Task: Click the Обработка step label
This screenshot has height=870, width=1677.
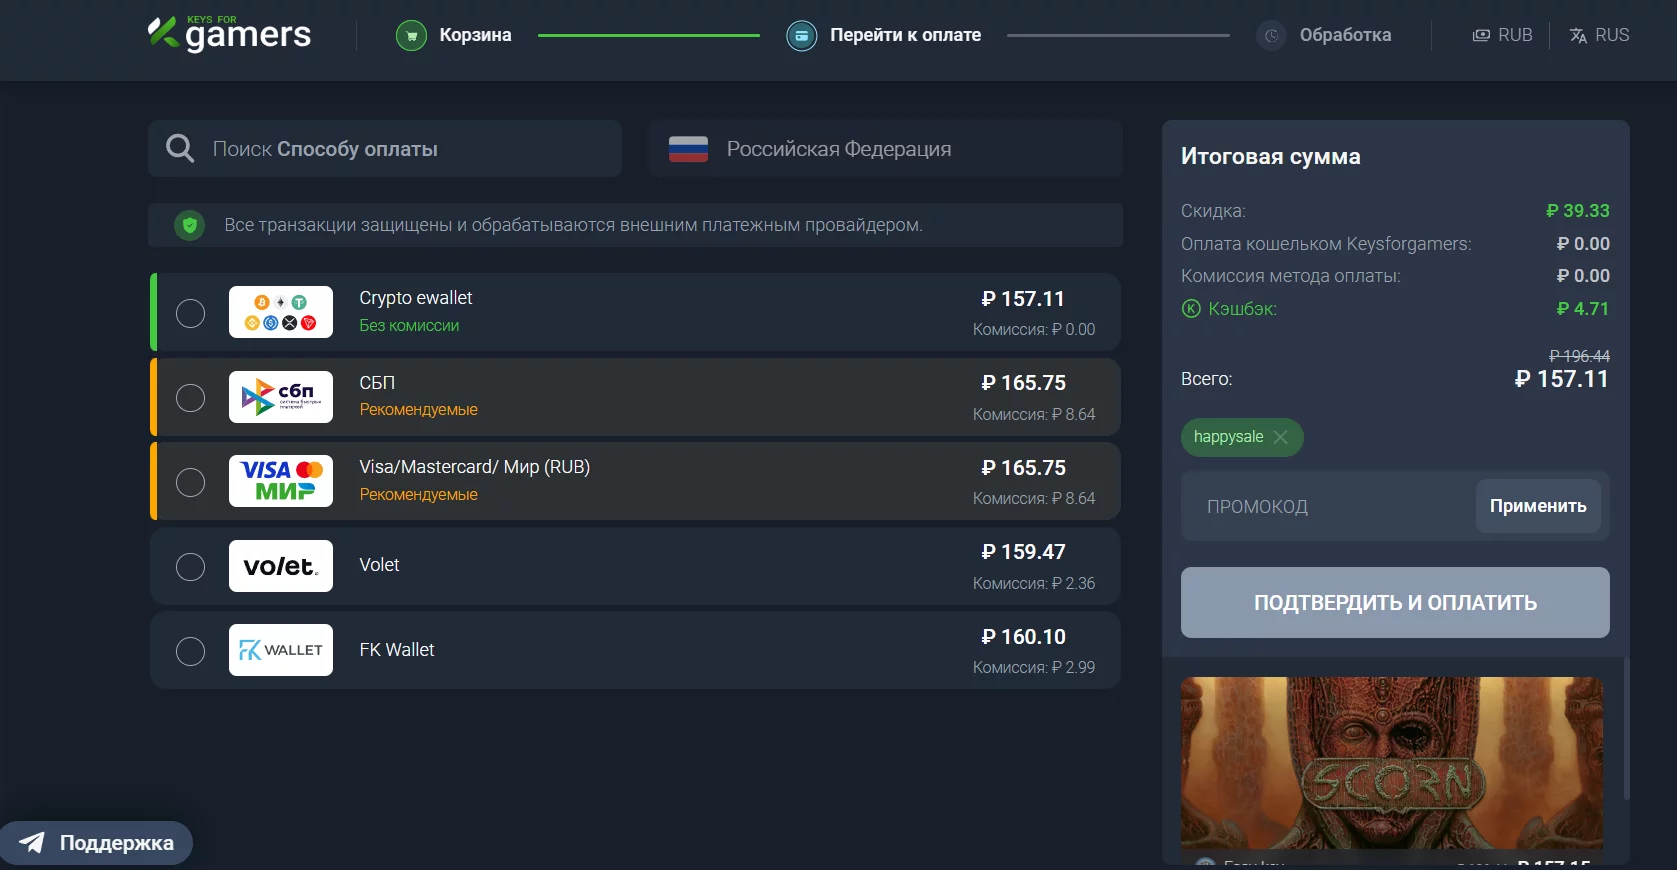Action: coord(1345,35)
